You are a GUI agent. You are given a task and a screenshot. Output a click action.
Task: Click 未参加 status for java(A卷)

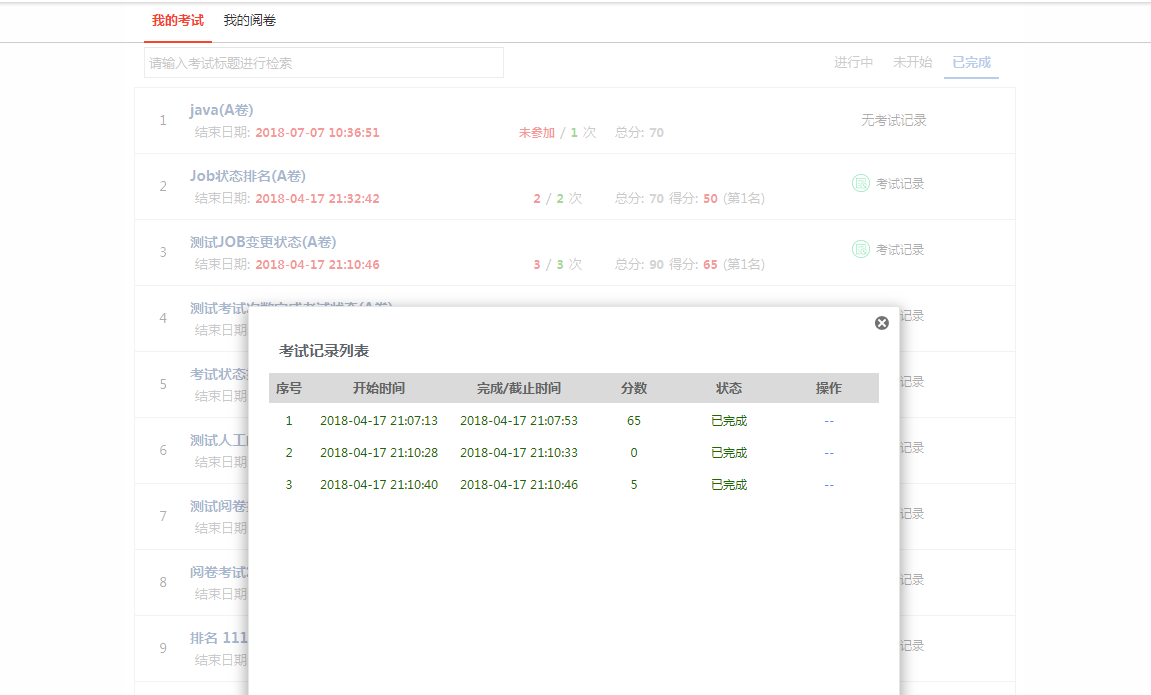point(537,133)
